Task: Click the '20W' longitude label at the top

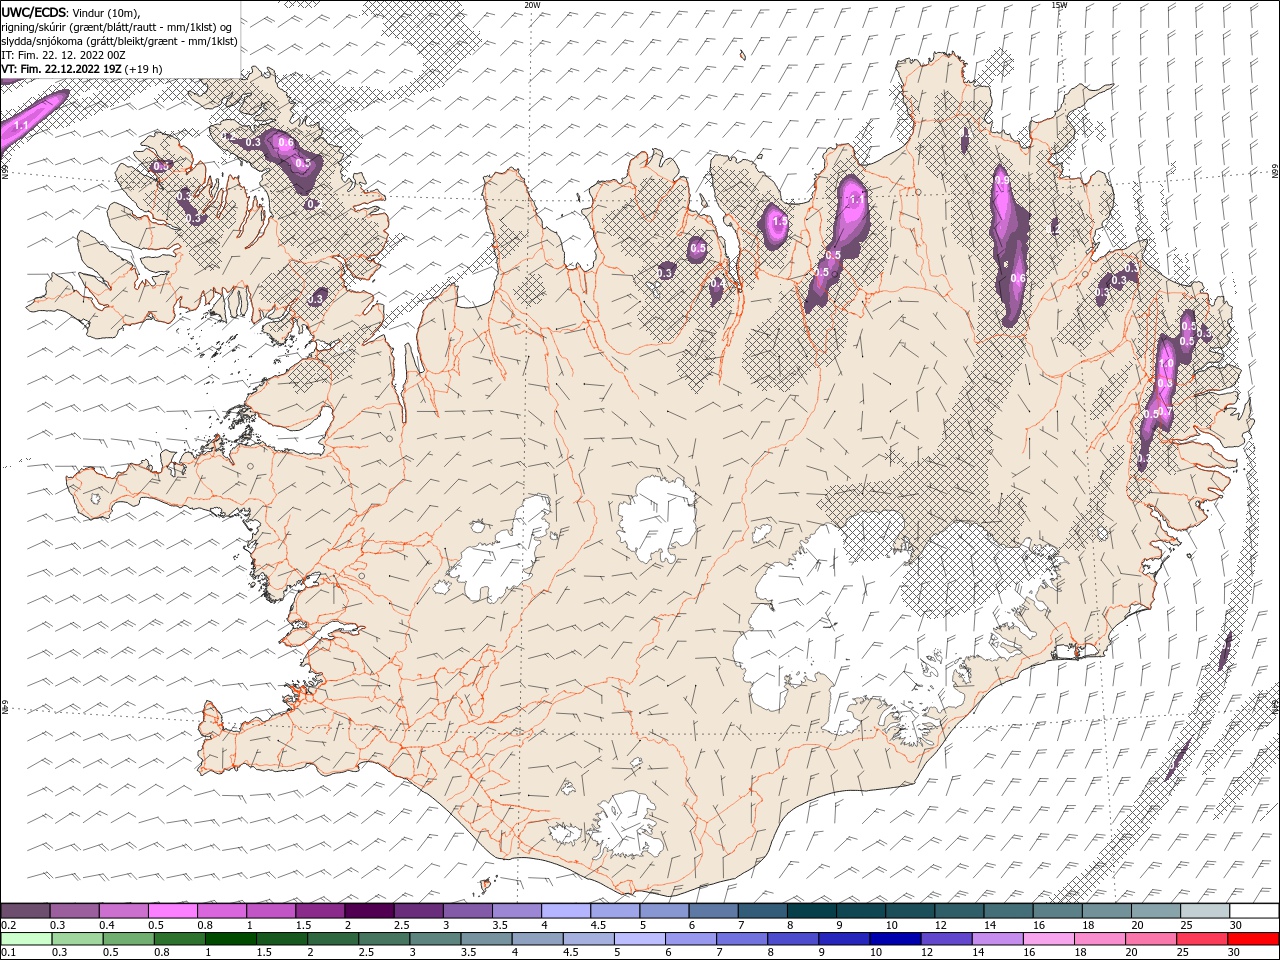Action: 532,5
